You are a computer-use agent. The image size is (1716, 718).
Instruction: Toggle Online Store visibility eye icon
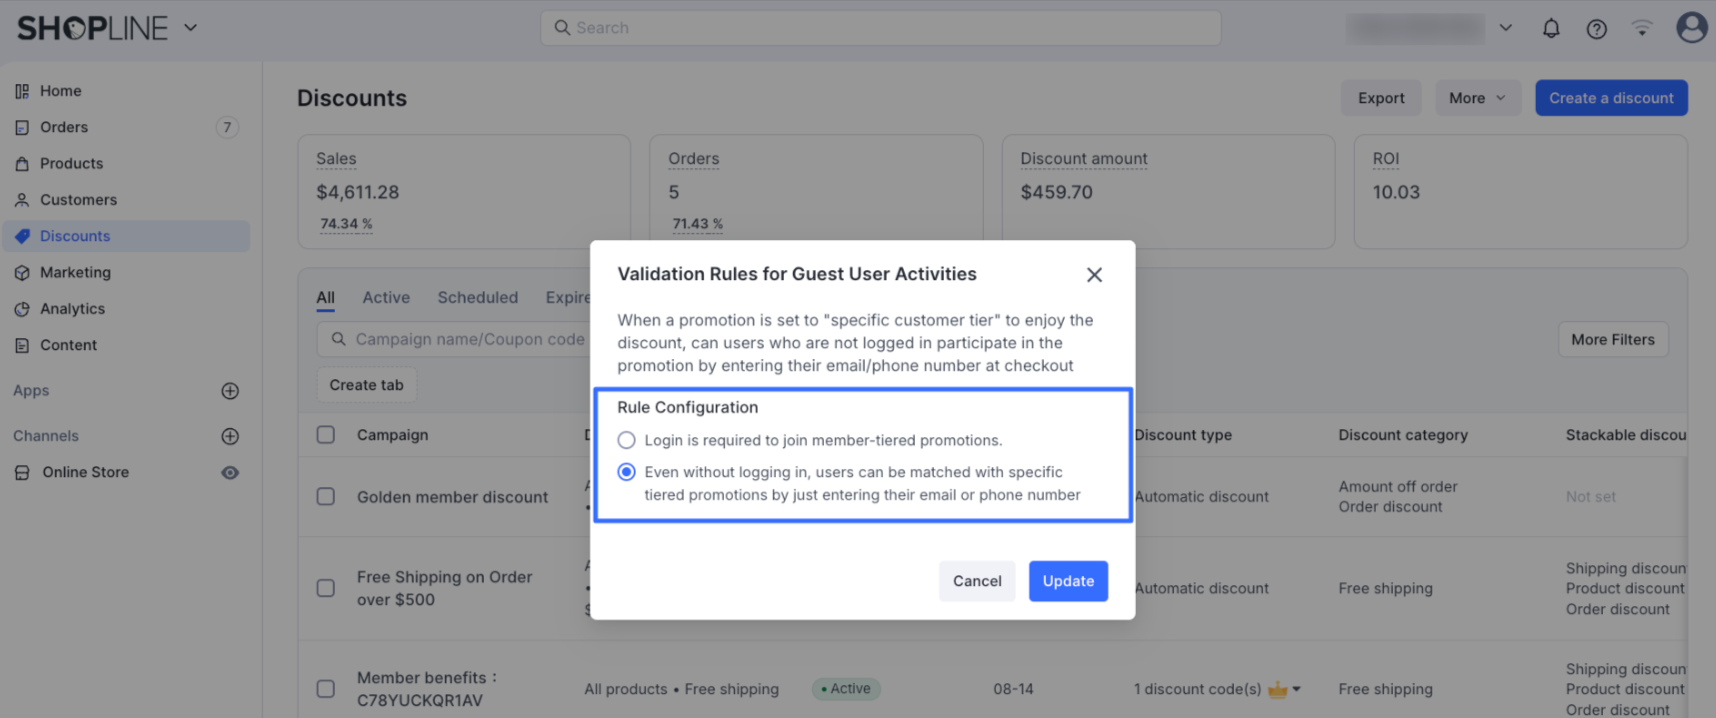(x=230, y=473)
